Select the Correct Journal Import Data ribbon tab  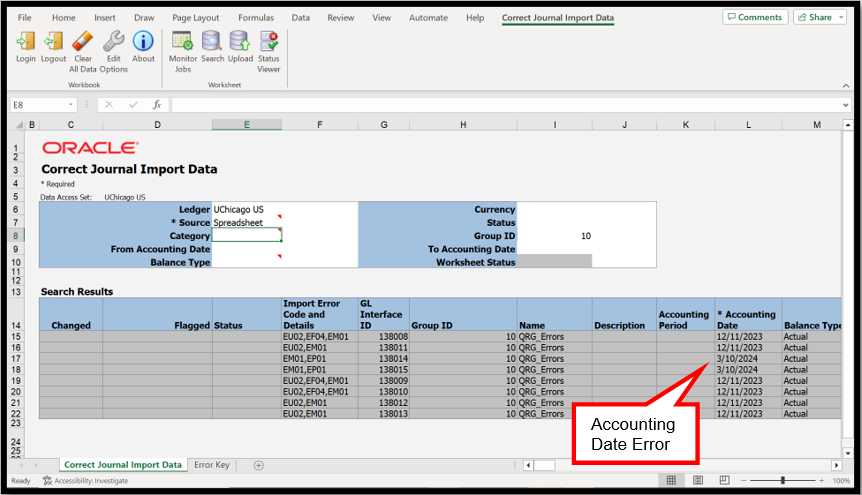557,18
